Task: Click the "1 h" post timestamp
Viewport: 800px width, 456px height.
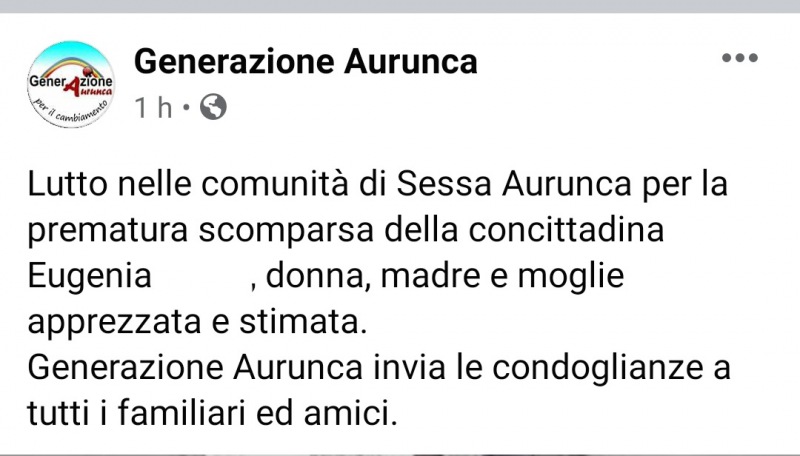Action: [153, 107]
